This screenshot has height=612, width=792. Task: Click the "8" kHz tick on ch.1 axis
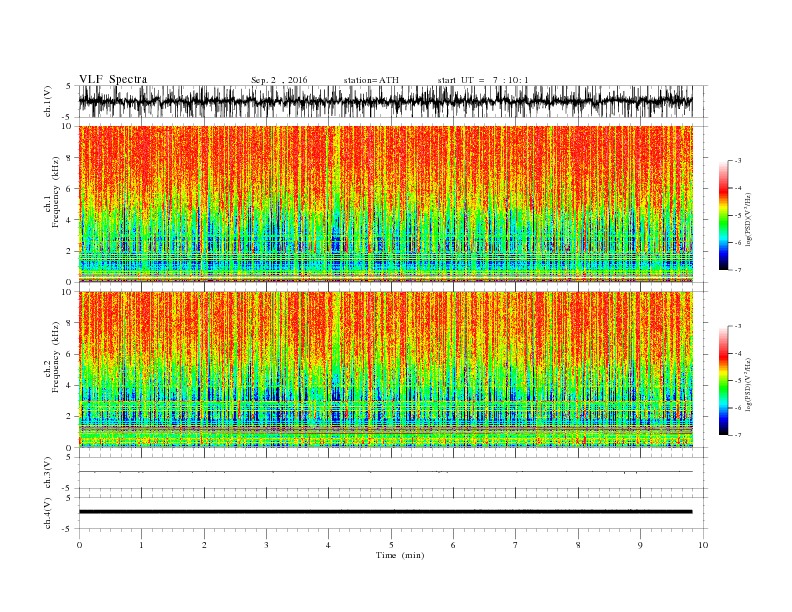[70, 158]
